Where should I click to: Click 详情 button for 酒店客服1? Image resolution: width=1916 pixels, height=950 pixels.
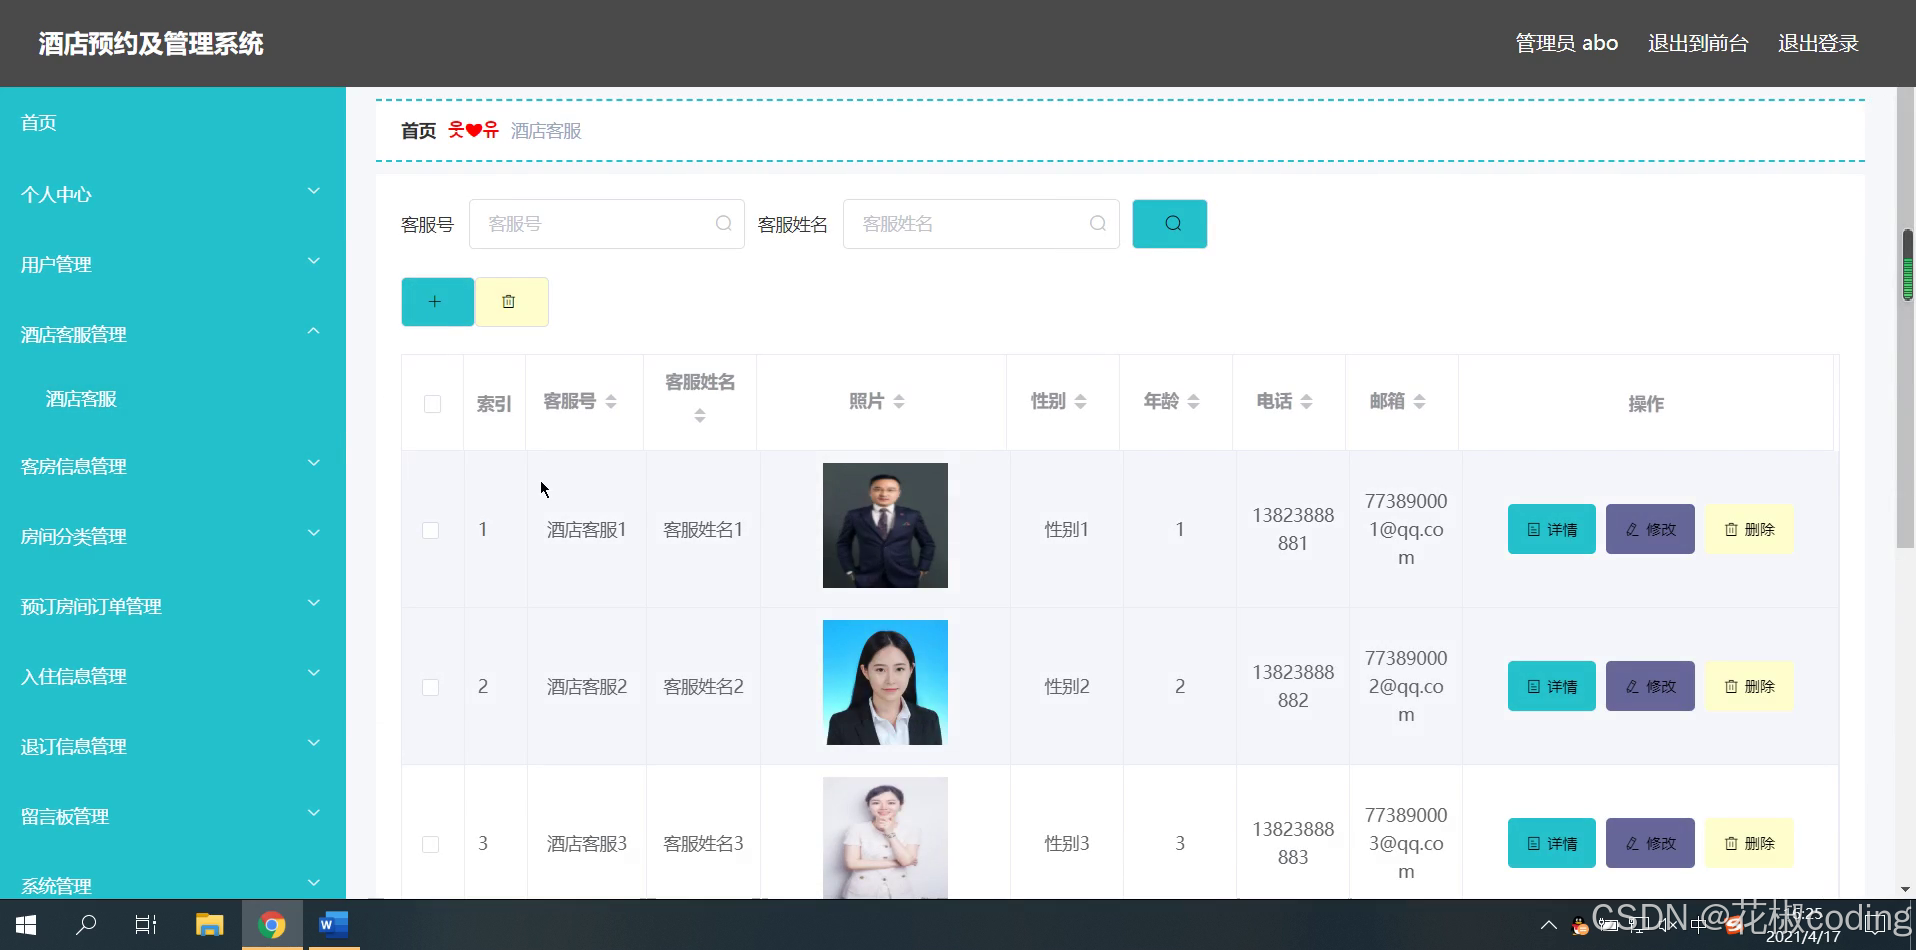click(1551, 529)
